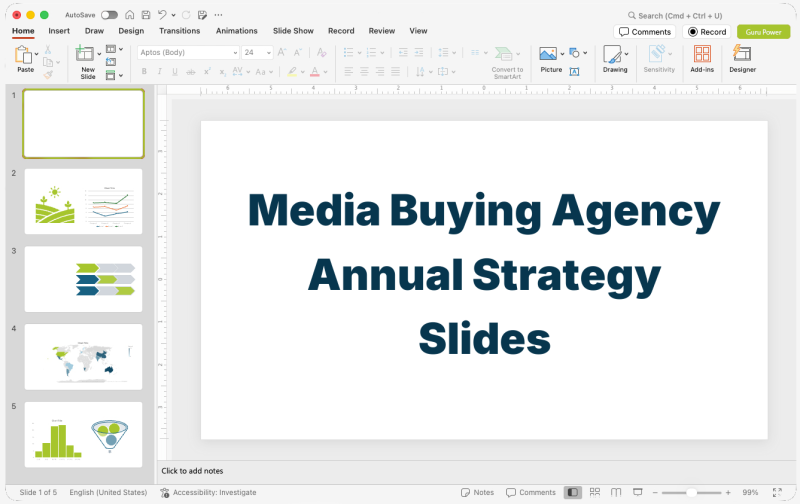The image size is (800, 504).
Task: Toggle the AutoSave switch
Action: point(109,15)
